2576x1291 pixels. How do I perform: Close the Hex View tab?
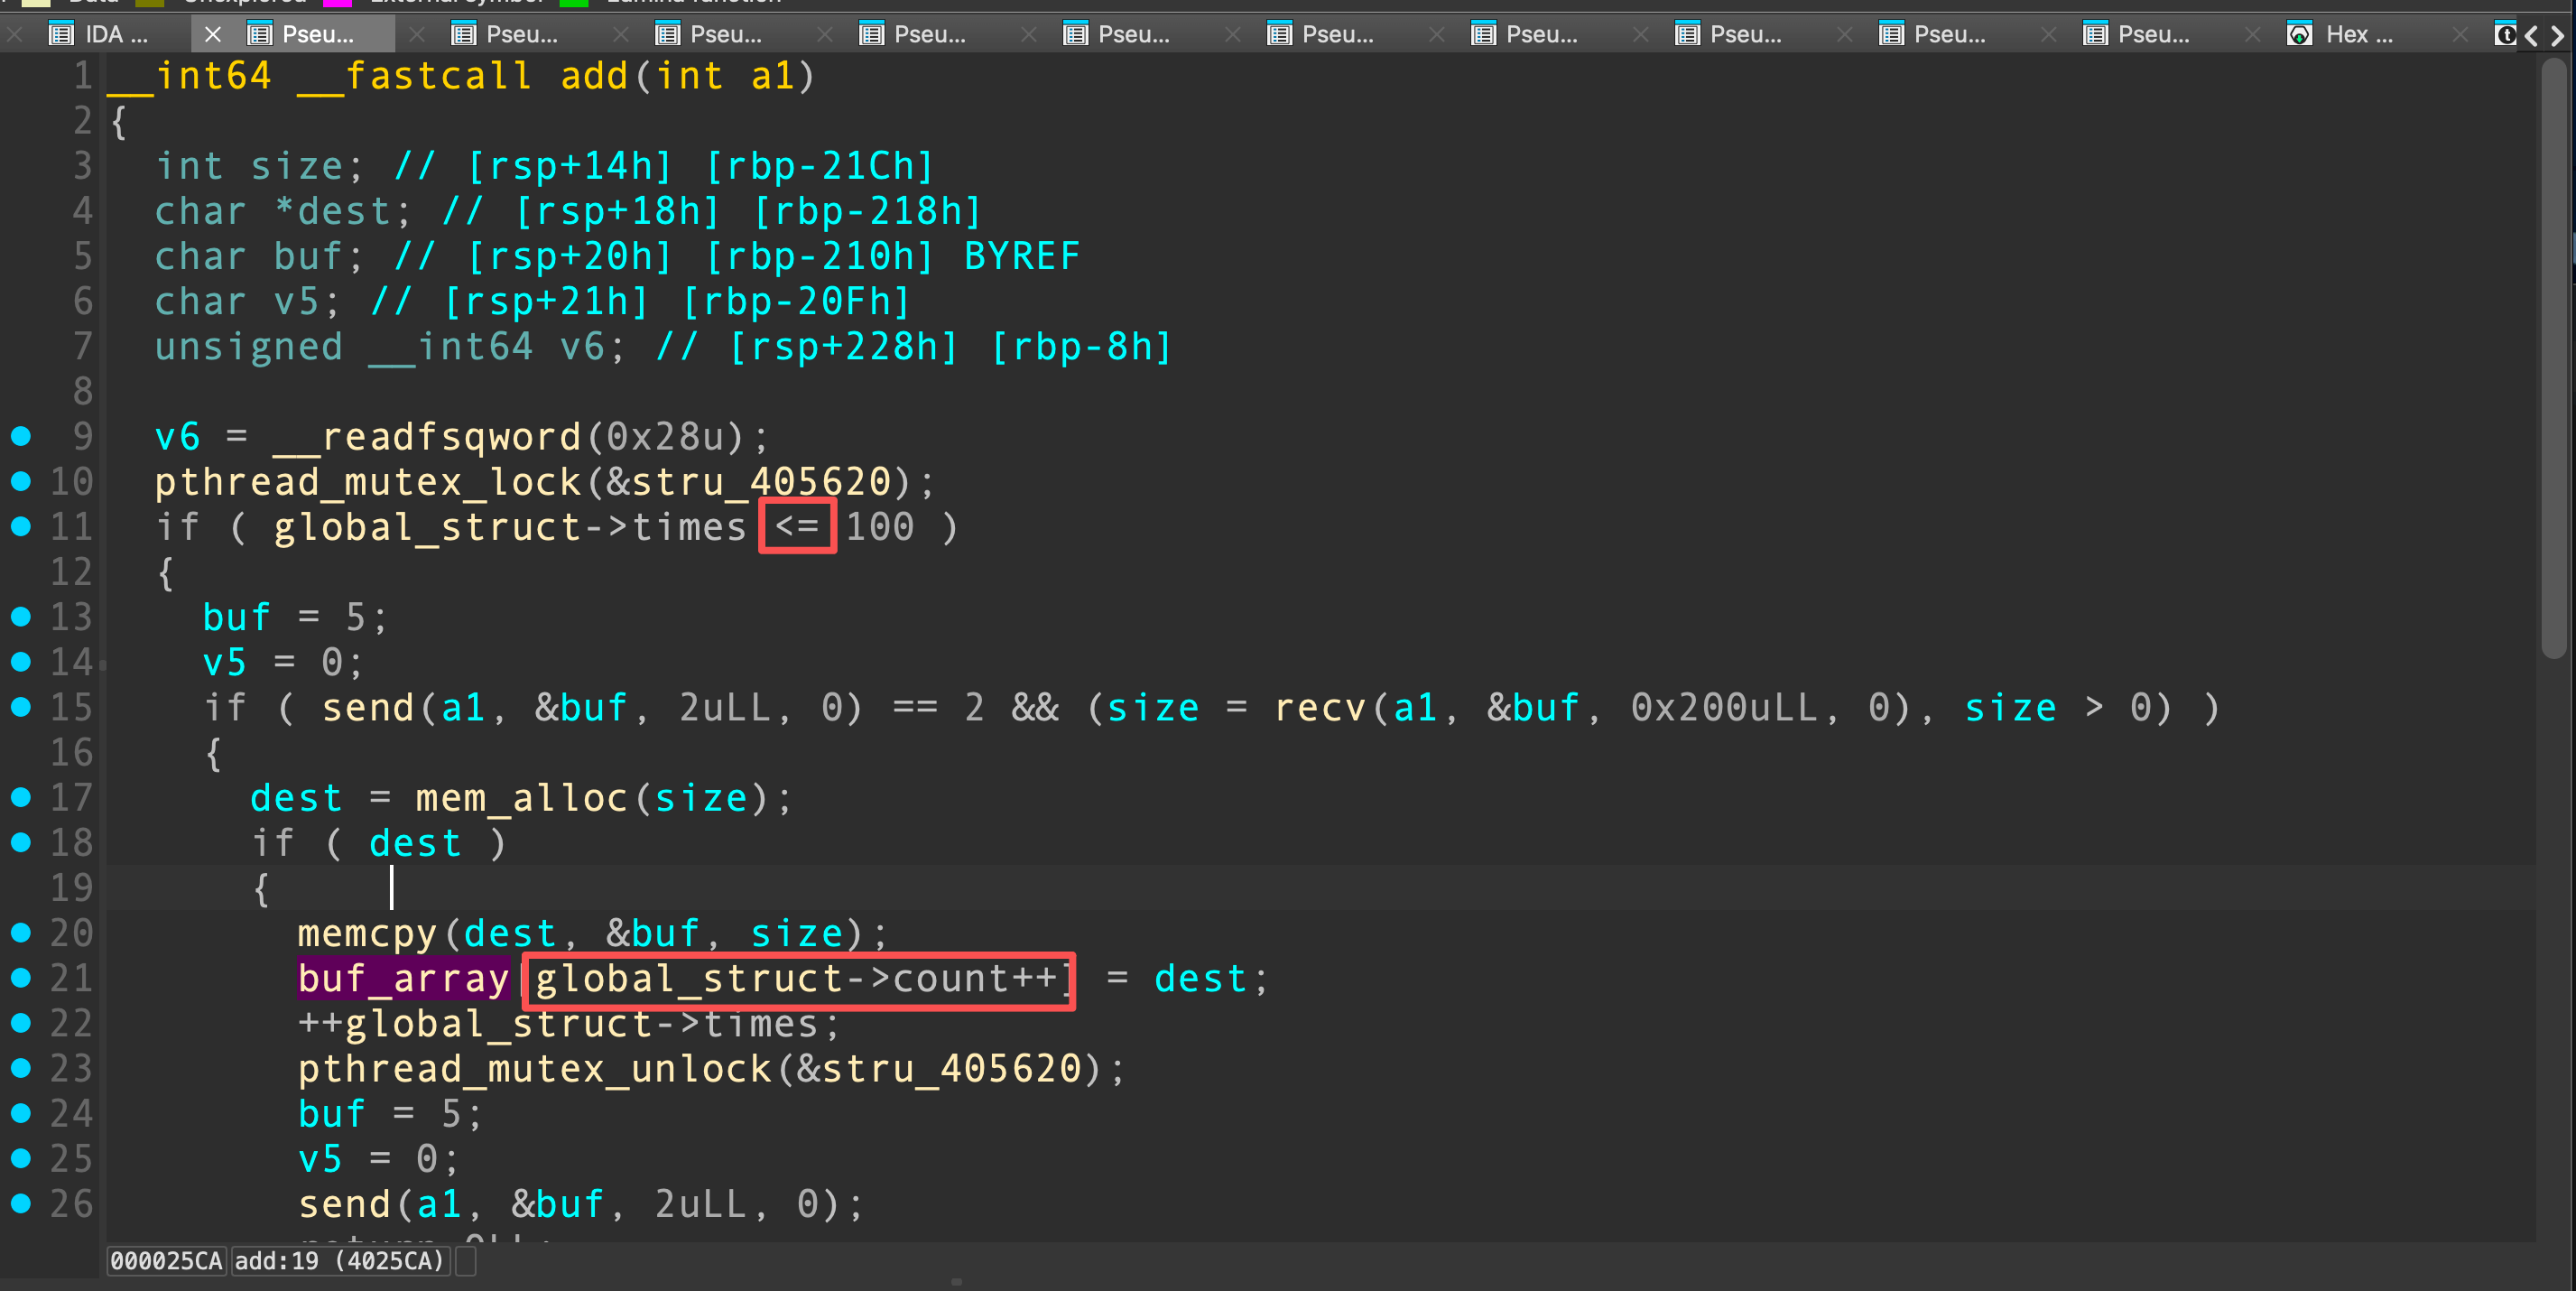click(x=2253, y=35)
